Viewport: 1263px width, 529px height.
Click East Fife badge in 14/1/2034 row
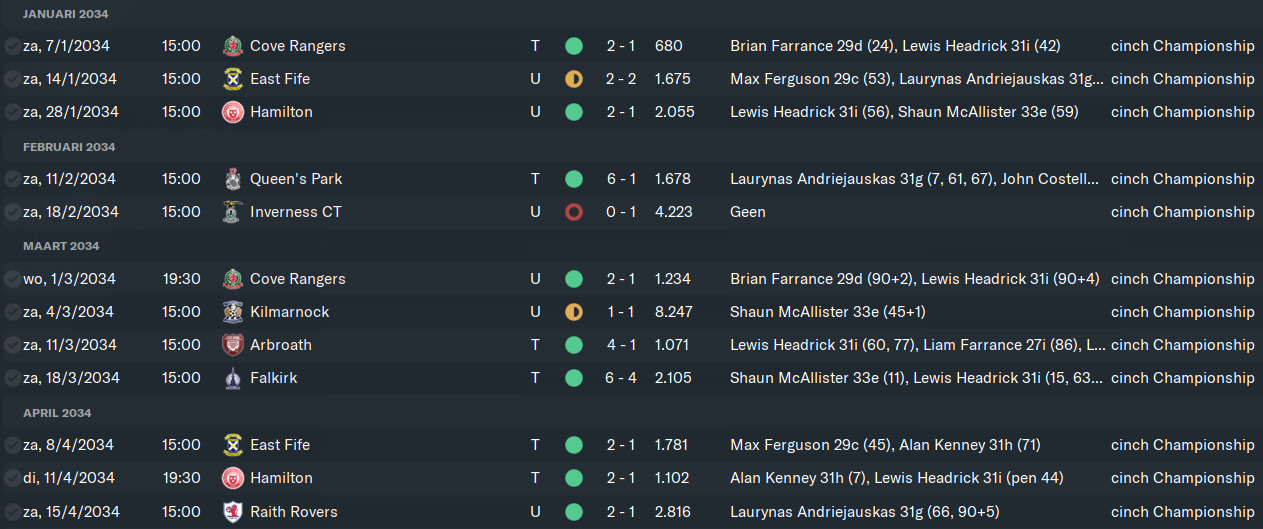click(232, 79)
